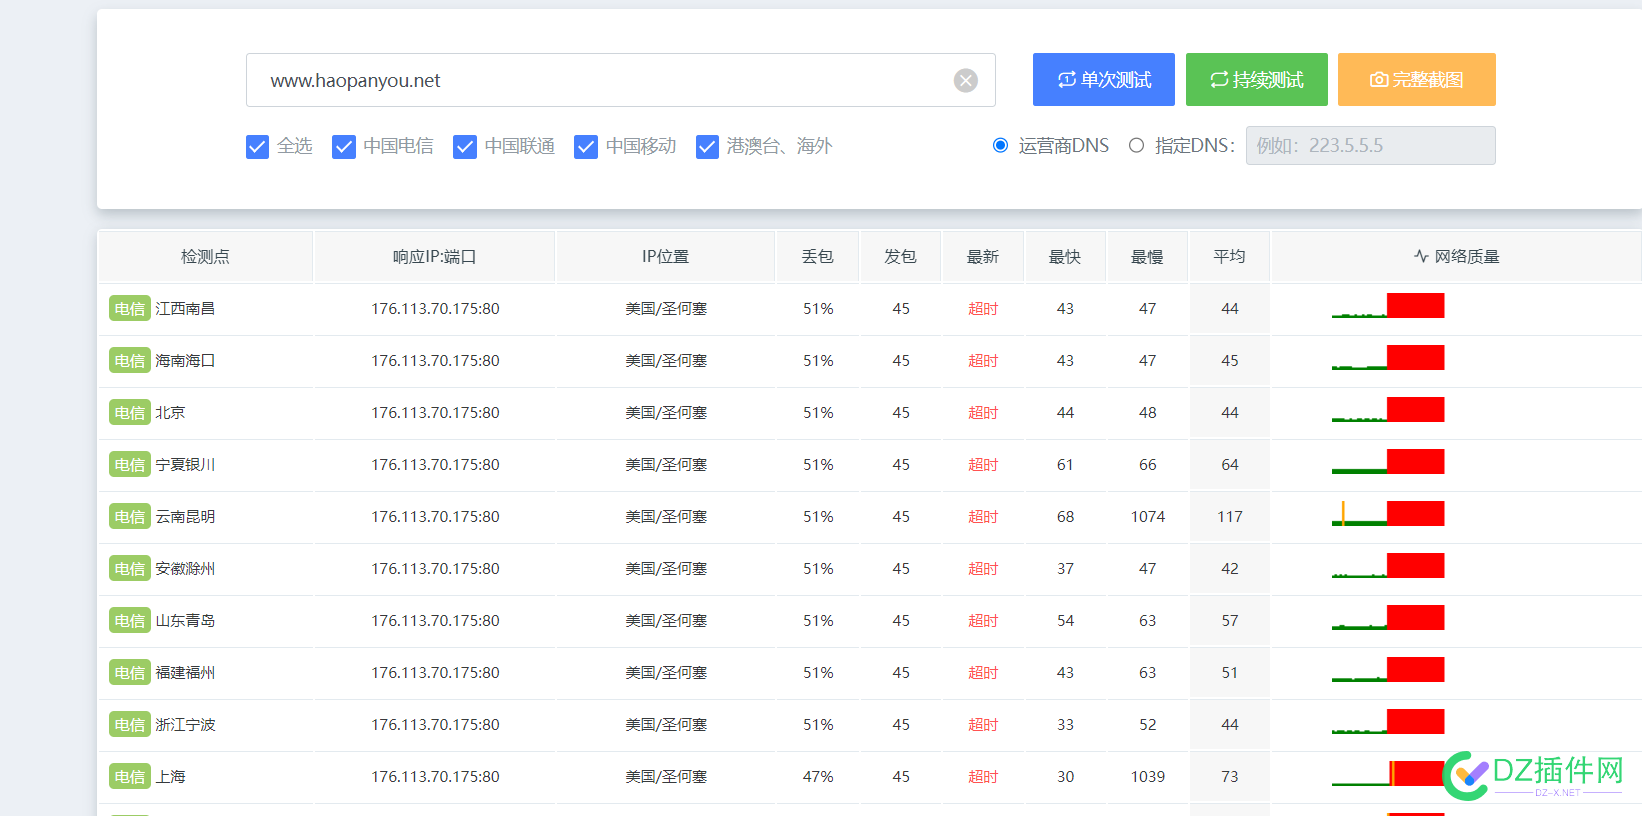Click 美国/圣何塞 location in 山东青岛 row
1642x816 pixels.
point(666,621)
